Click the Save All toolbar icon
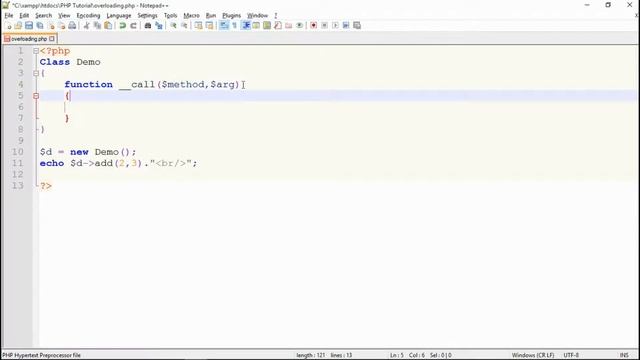Image resolution: width=640 pixels, height=360 pixels. coord(40,25)
